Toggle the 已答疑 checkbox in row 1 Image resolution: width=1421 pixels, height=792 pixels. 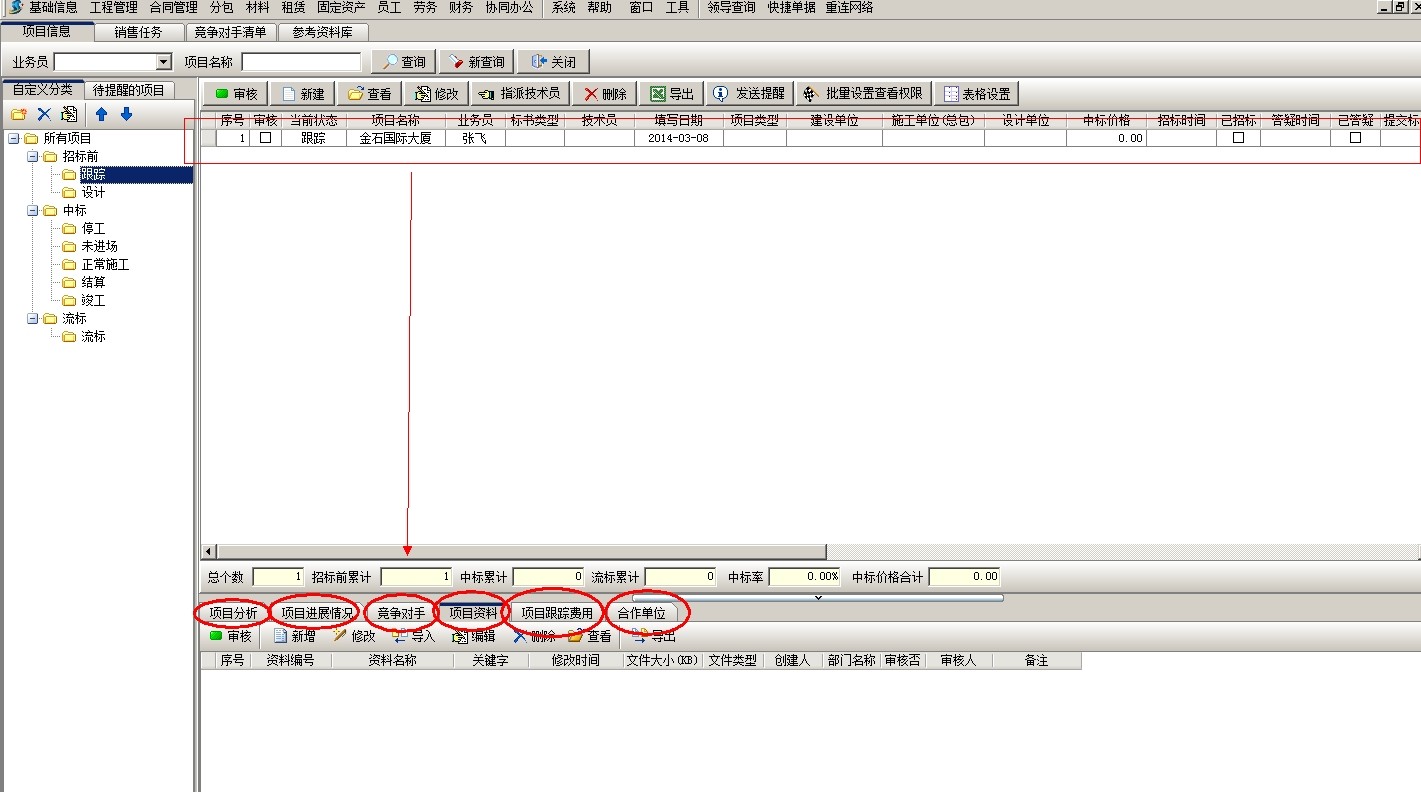[1355, 138]
